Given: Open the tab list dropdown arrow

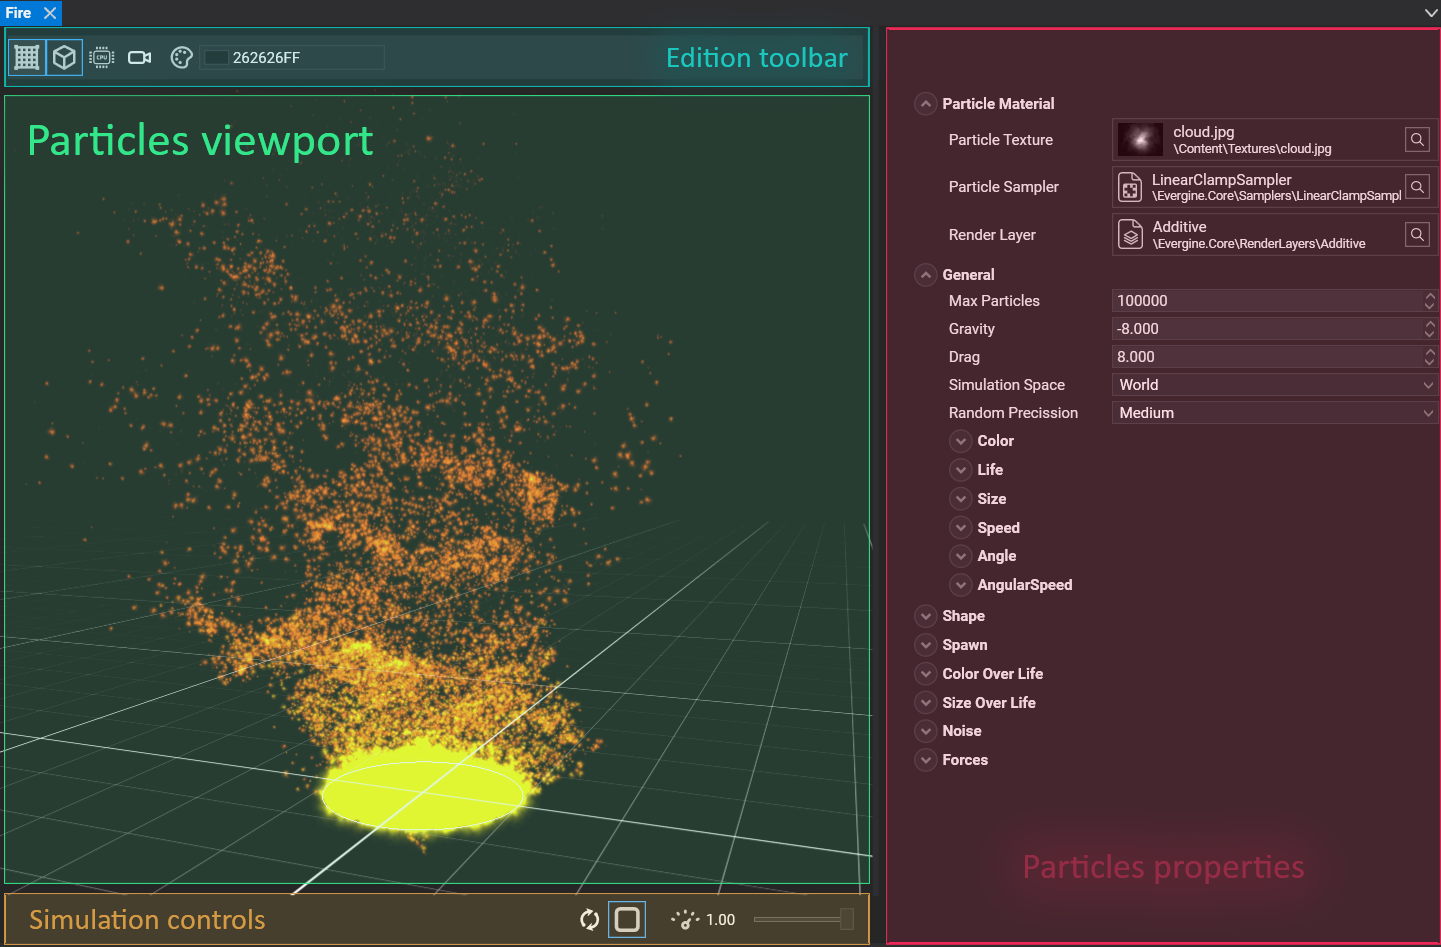Looking at the screenshot, I should [1430, 13].
